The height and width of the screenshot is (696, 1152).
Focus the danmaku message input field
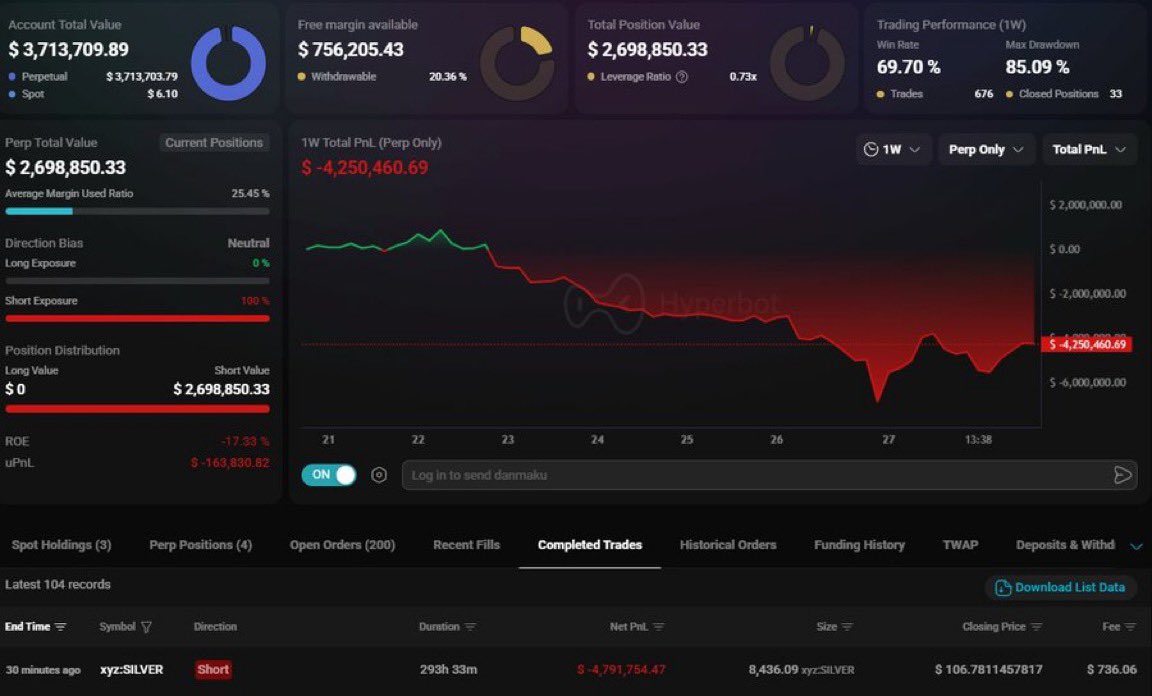(769, 475)
